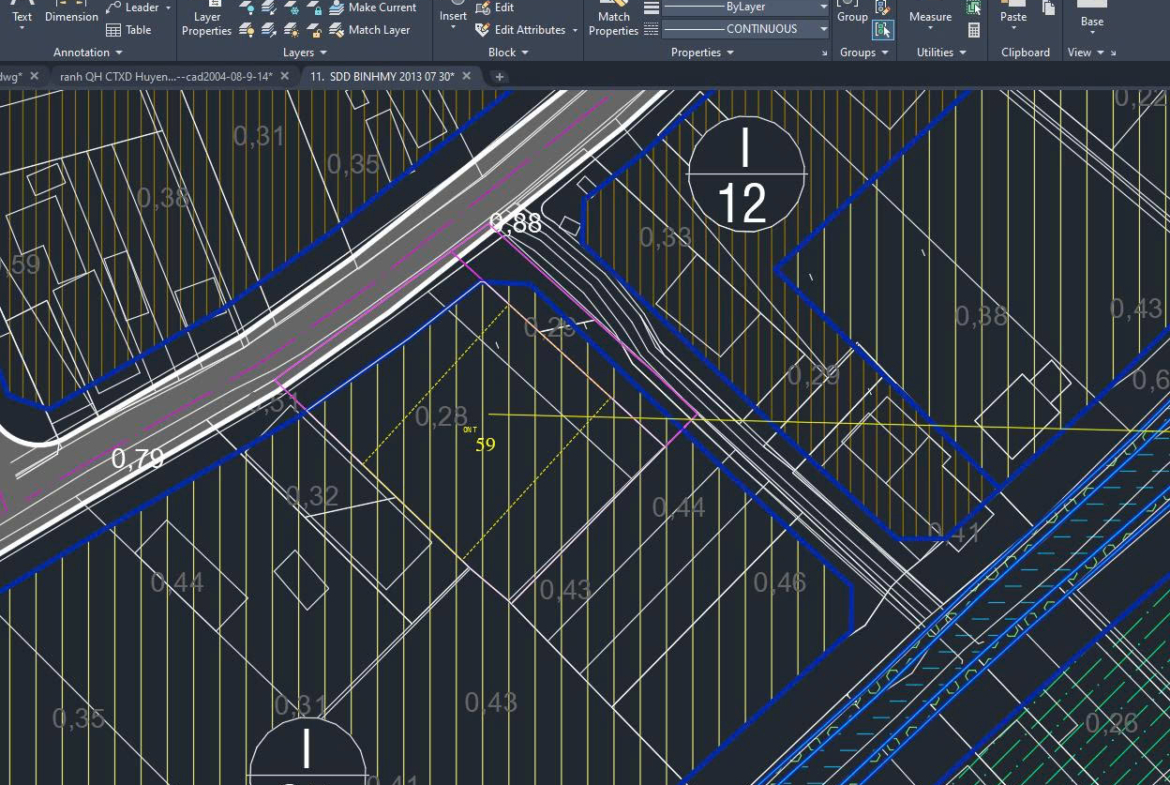Close the ranh QH CTXD Huyen tab
Viewport: 1170px width, 785px height.
click(285, 77)
